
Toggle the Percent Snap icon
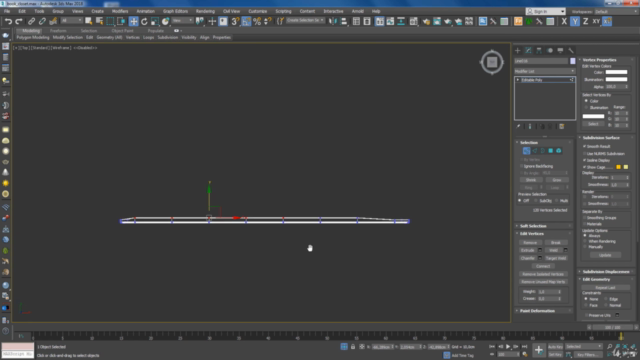tap(257, 21)
